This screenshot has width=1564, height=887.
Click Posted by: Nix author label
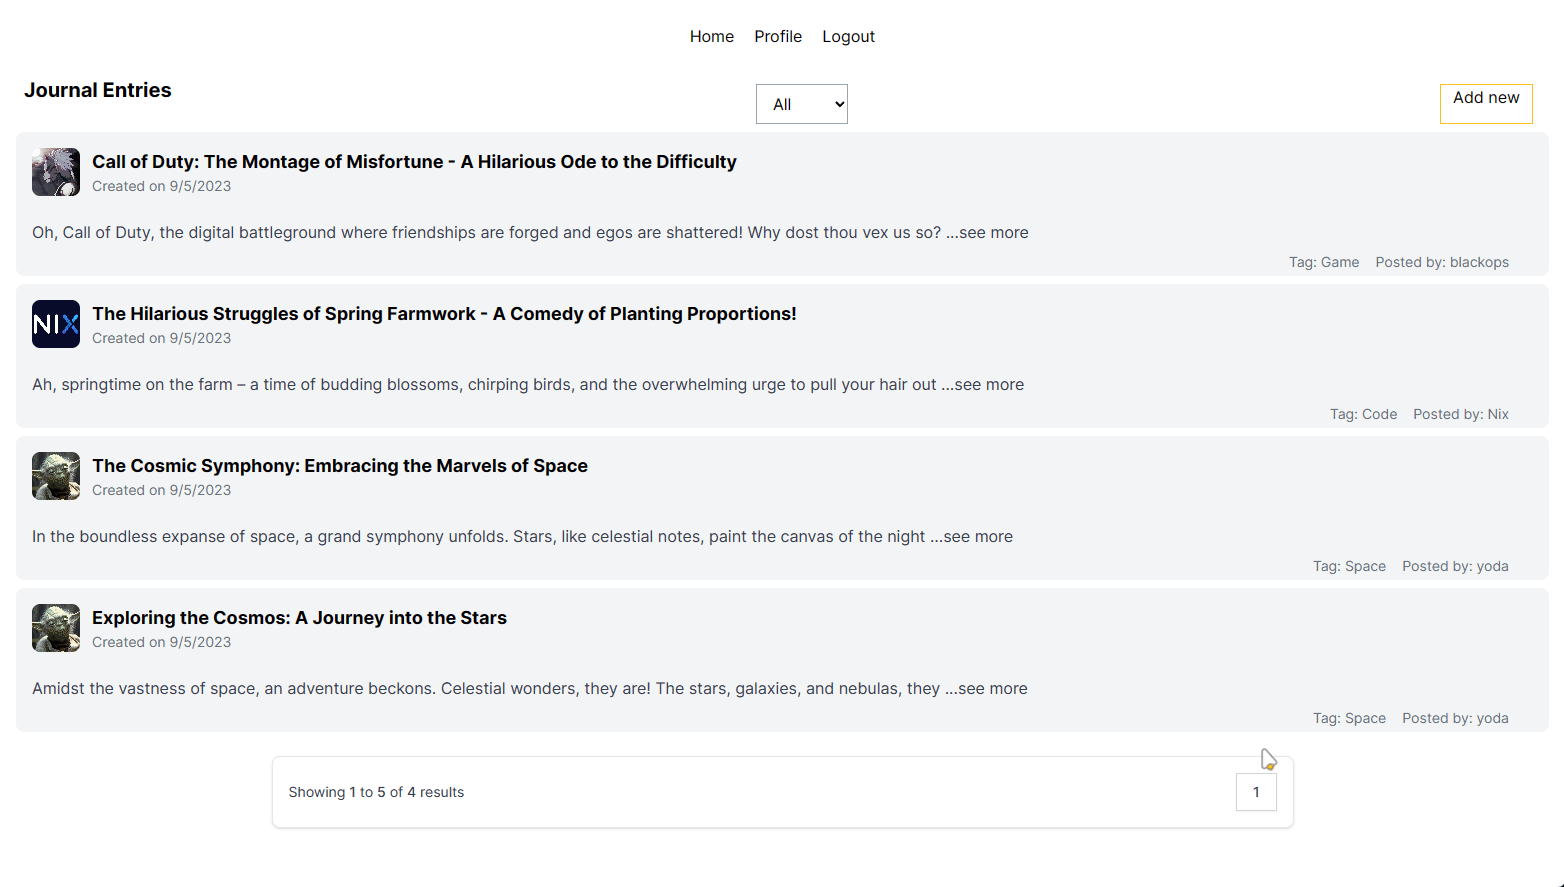[x=1461, y=414]
